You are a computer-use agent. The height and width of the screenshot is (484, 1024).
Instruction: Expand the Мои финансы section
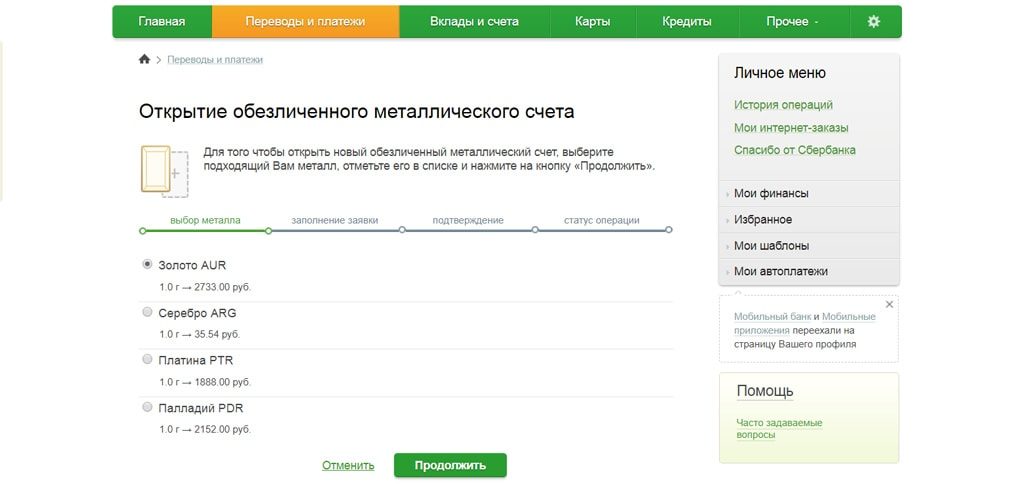(771, 194)
